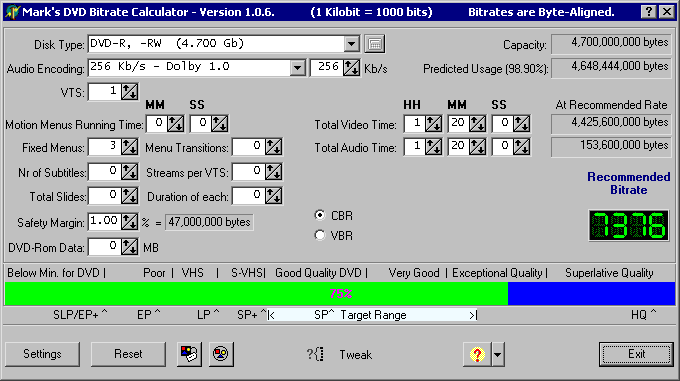Click the Safety Margin 1.00 field
This screenshot has width=680, height=381.
point(104,222)
